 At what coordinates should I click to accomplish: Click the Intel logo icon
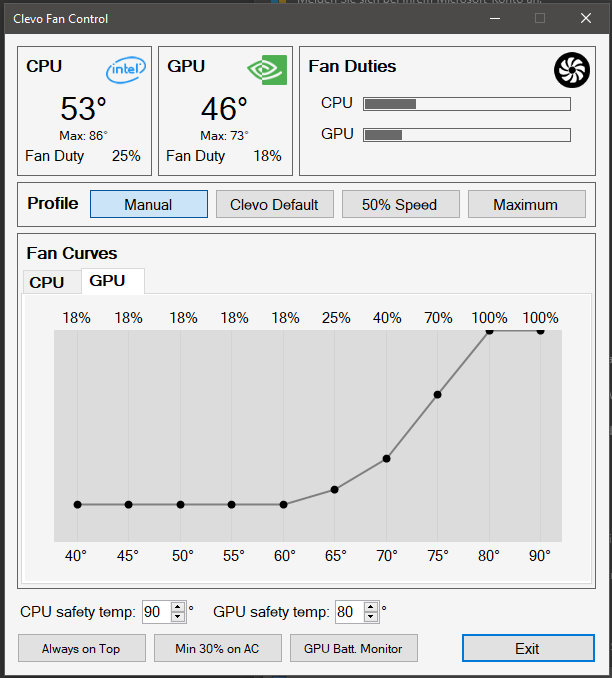click(126, 69)
